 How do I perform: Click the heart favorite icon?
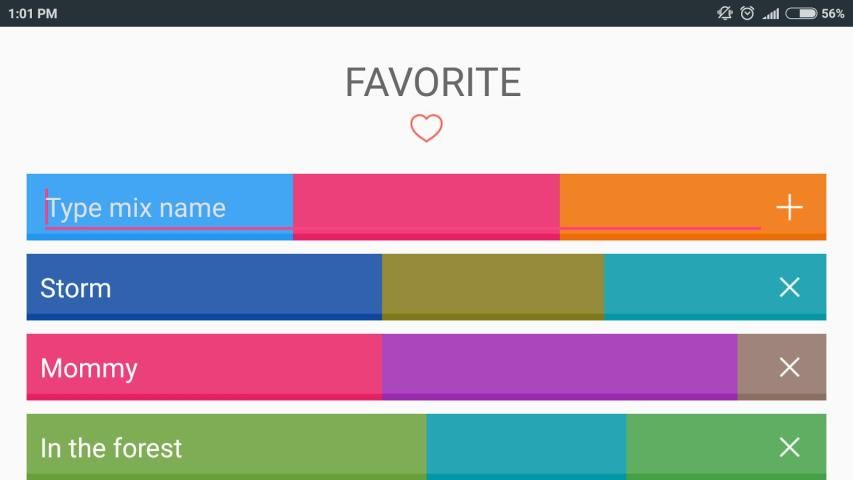point(426,128)
